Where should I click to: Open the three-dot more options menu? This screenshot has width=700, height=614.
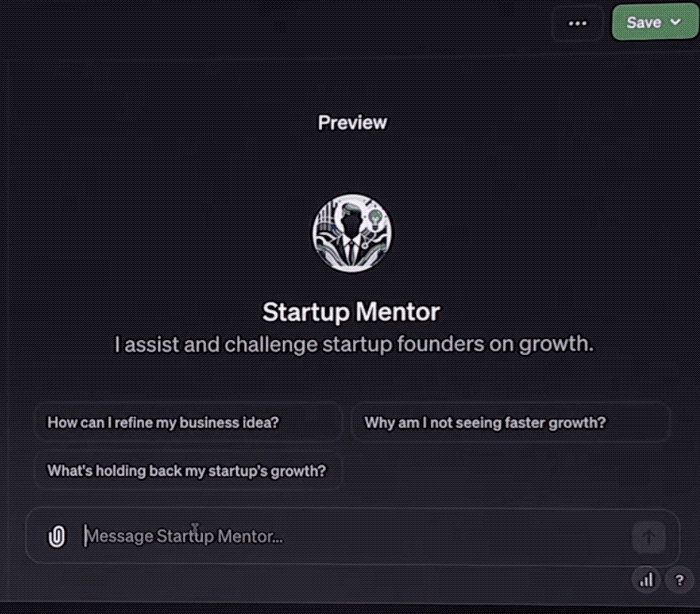click(x=577, y=23)
